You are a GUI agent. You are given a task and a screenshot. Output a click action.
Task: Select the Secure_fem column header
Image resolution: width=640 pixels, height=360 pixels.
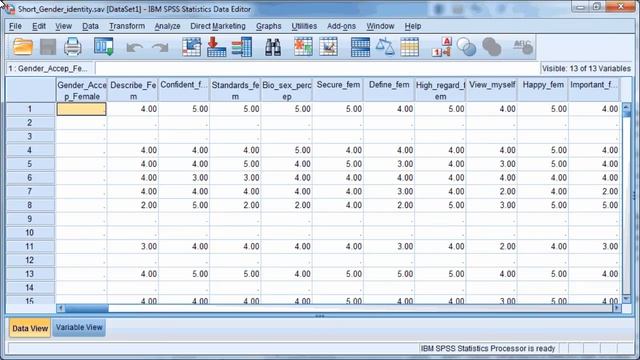(x=338, y=90)
